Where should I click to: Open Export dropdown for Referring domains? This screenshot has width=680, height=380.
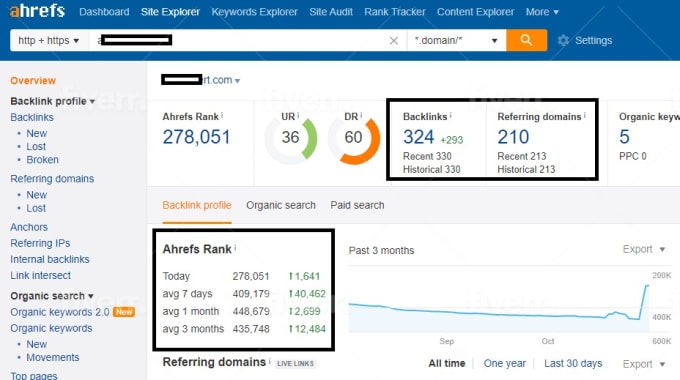pos(644,364)
